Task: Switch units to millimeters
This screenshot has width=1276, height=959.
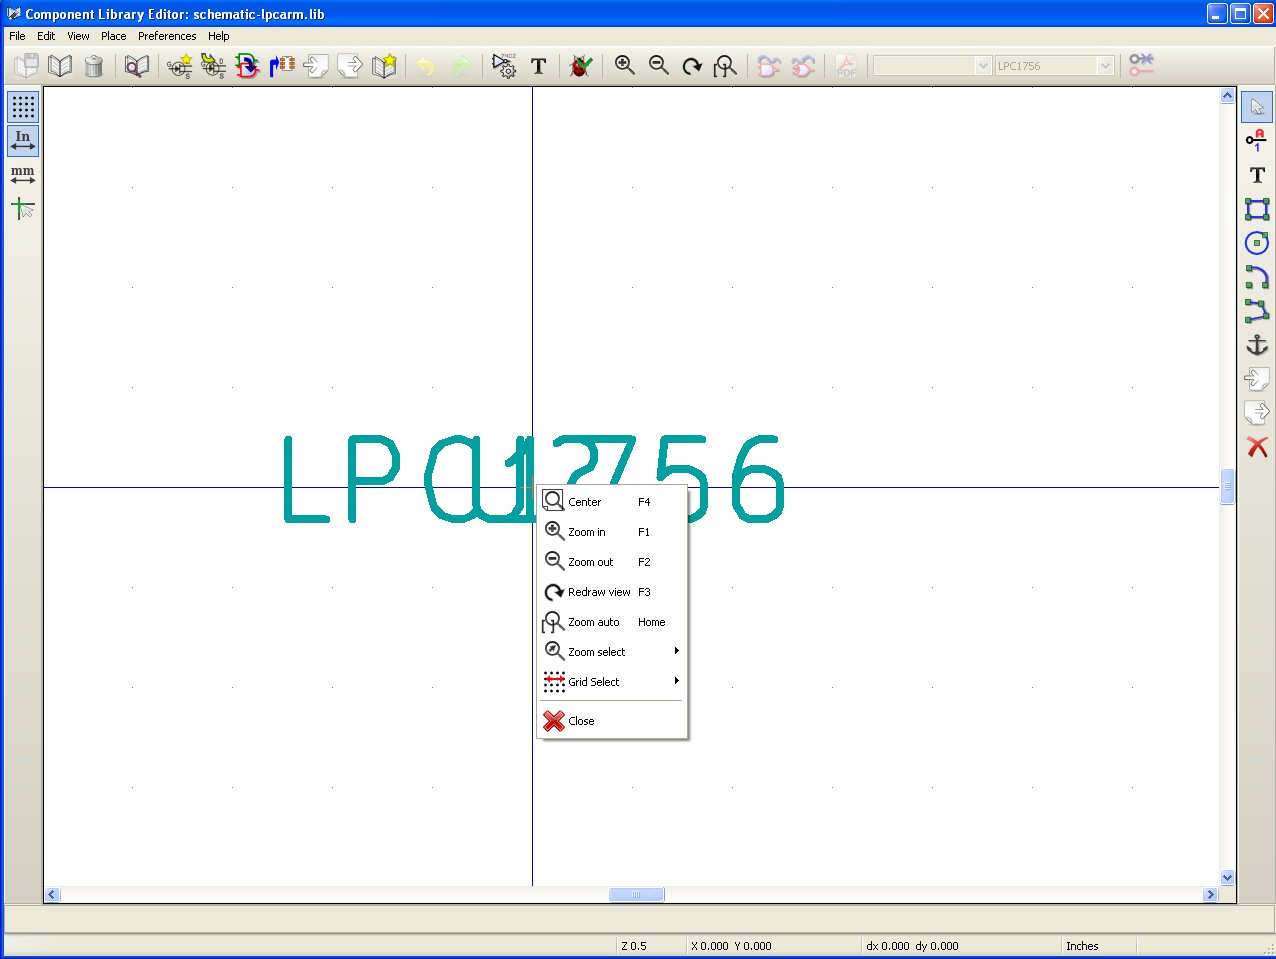Action: click(23, 175)
